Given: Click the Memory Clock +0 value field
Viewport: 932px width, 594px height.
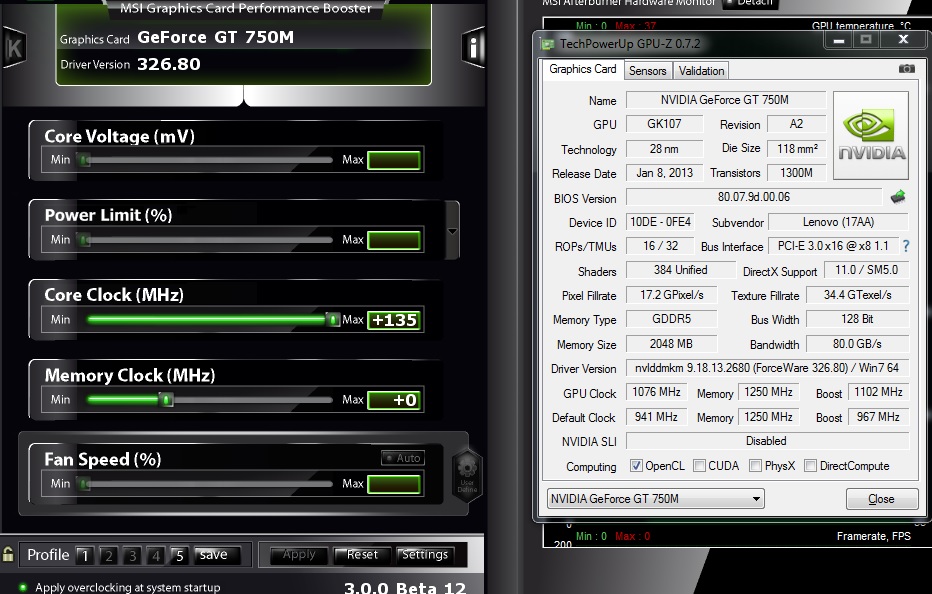Looking at the screenshot, I should [x=394, y=400].
